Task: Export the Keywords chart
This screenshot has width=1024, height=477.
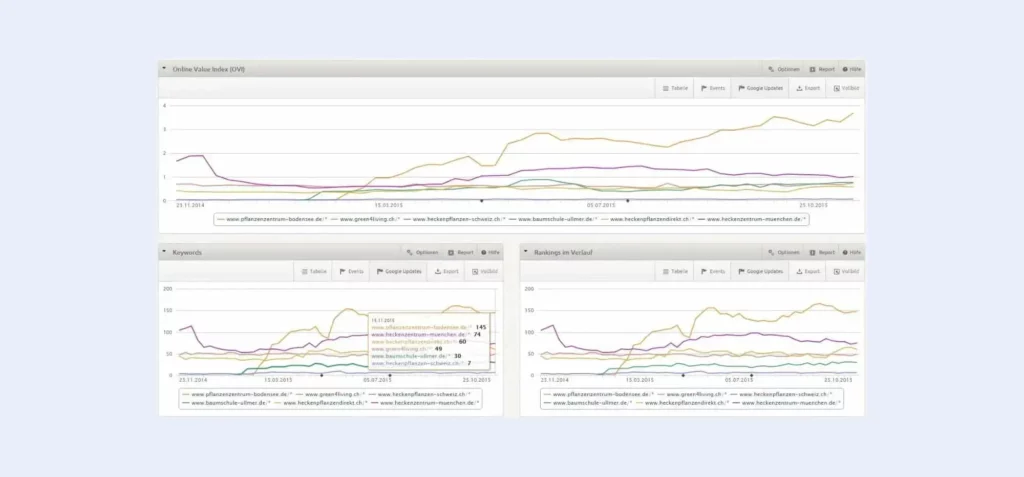Action: (x=446, y=271)
